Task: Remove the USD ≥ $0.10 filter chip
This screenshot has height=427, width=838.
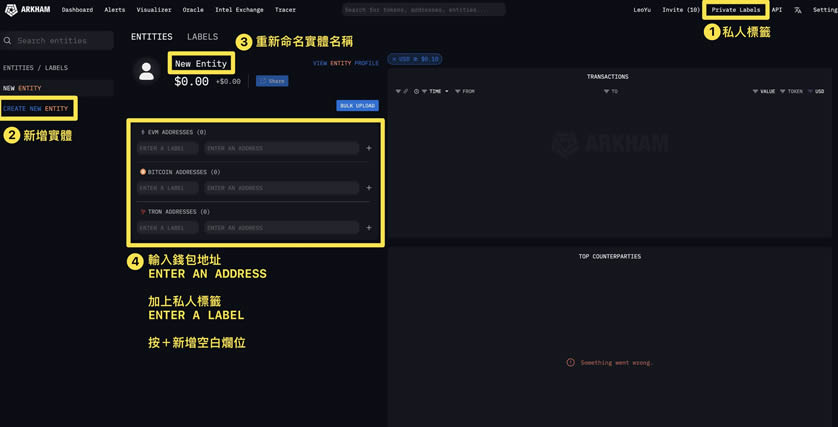Action: [394, 59]
